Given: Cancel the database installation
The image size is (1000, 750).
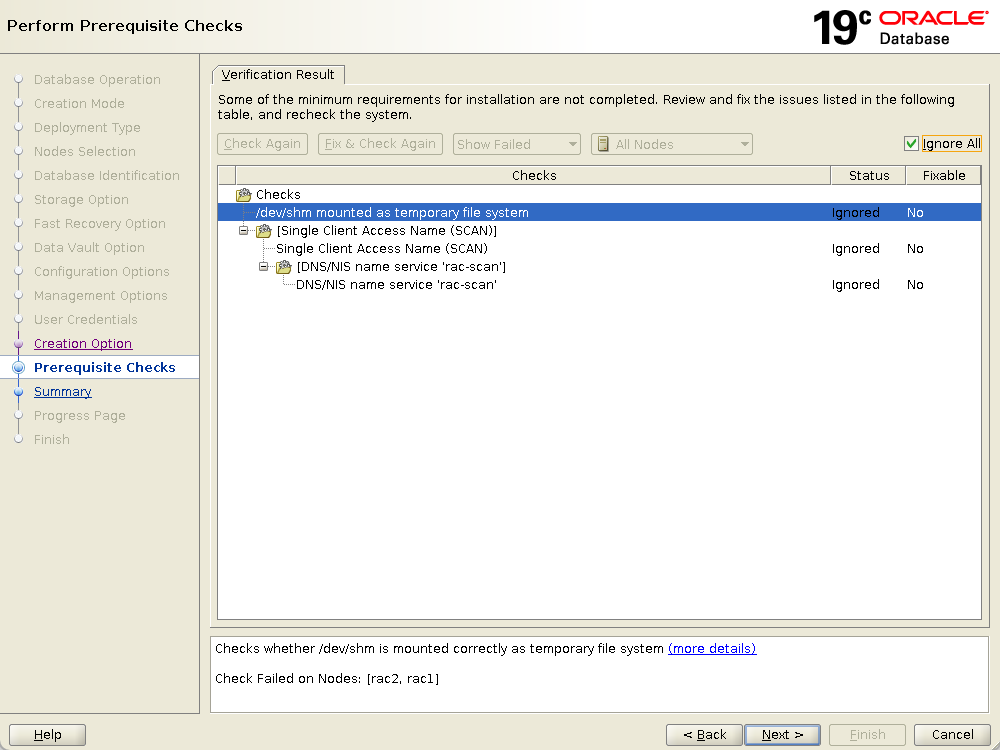Looking at the screenshot, I should click(x=952, y=735).
